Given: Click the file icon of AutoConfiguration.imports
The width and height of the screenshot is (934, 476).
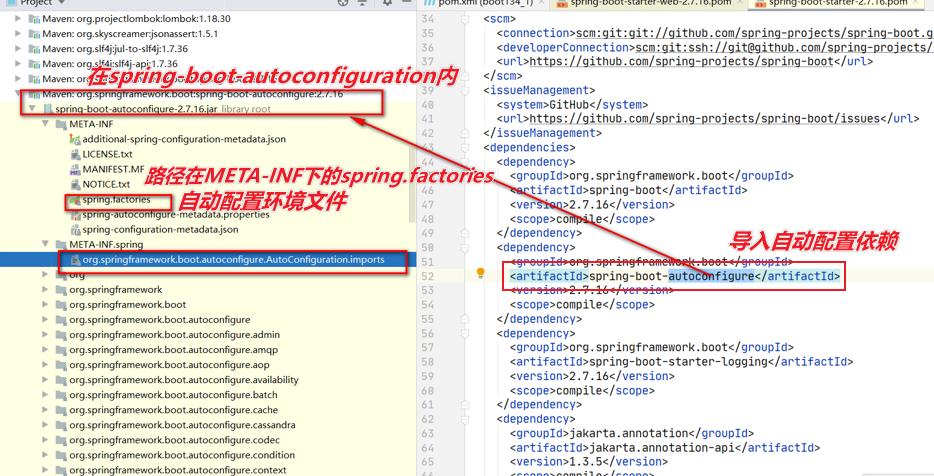Looking at the screenshot, I should [x=75, y=260].
